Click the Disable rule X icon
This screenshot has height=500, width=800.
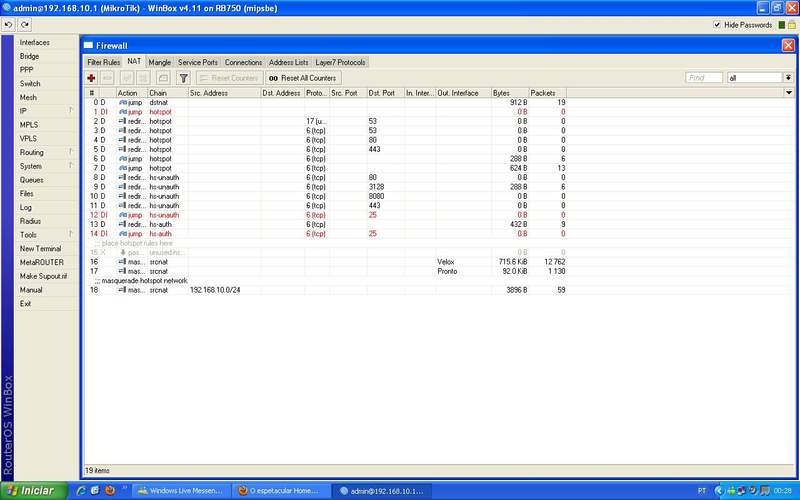[143, 78]
